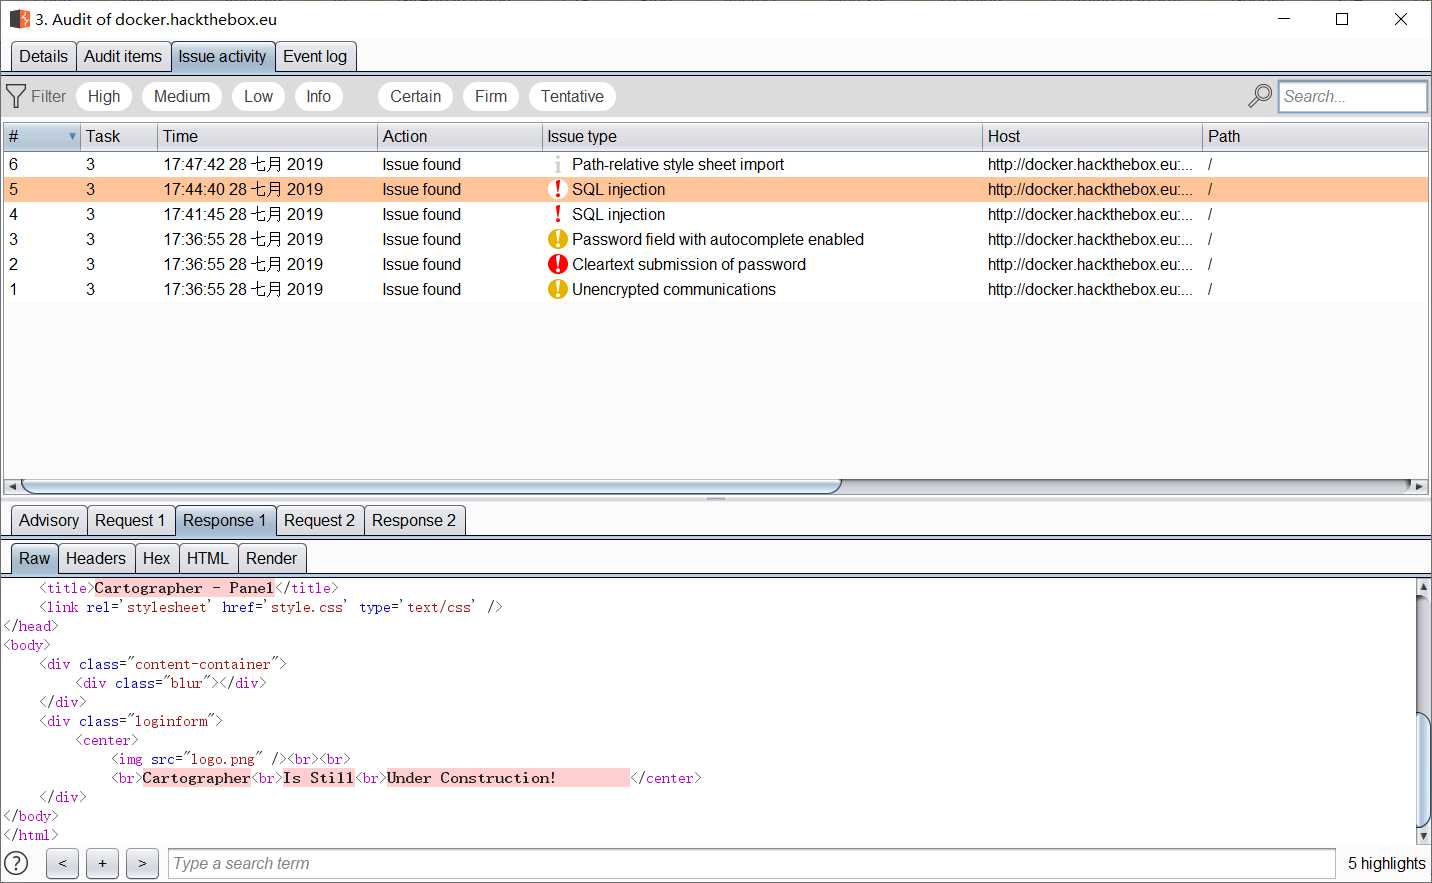The image size is (1432, 883).
Task: Go to previous search match
Action: coord(62,863)
